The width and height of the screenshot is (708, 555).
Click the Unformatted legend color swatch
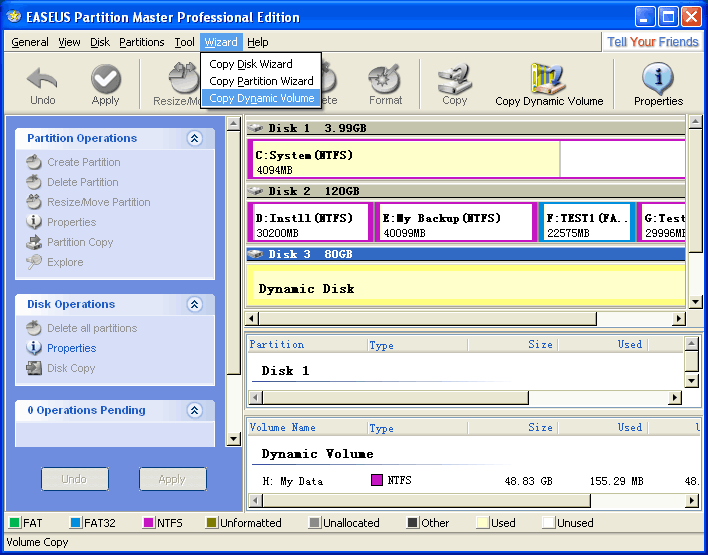click(211, 523)
